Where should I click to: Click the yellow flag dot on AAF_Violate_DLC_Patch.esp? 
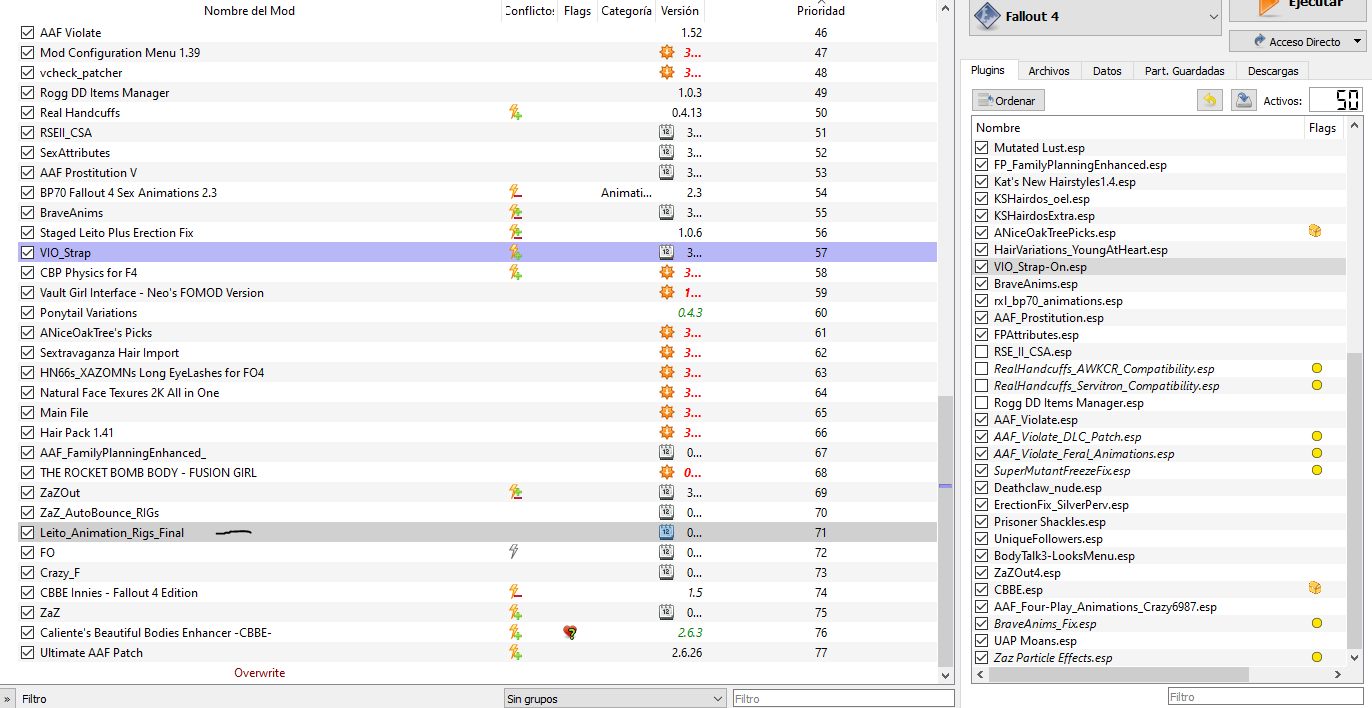(x=1316, y=437)
